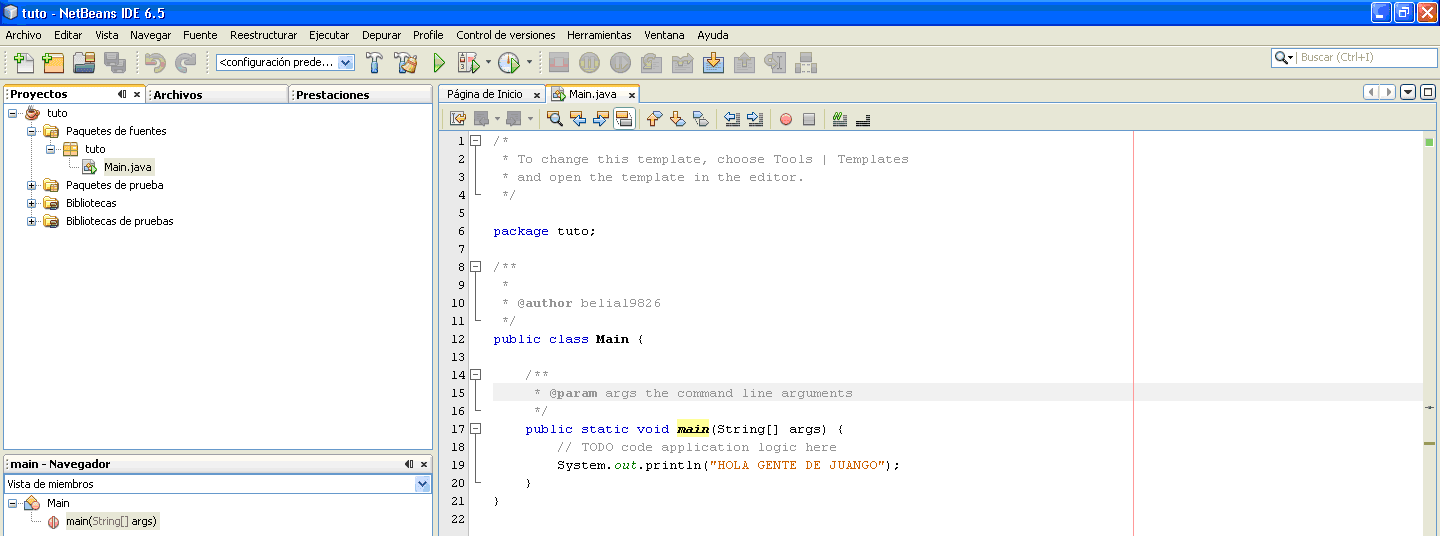This screenshot has height=536, width=1440.
Task: Open the Vista de miembros dropdown
Action: [423, 484]
